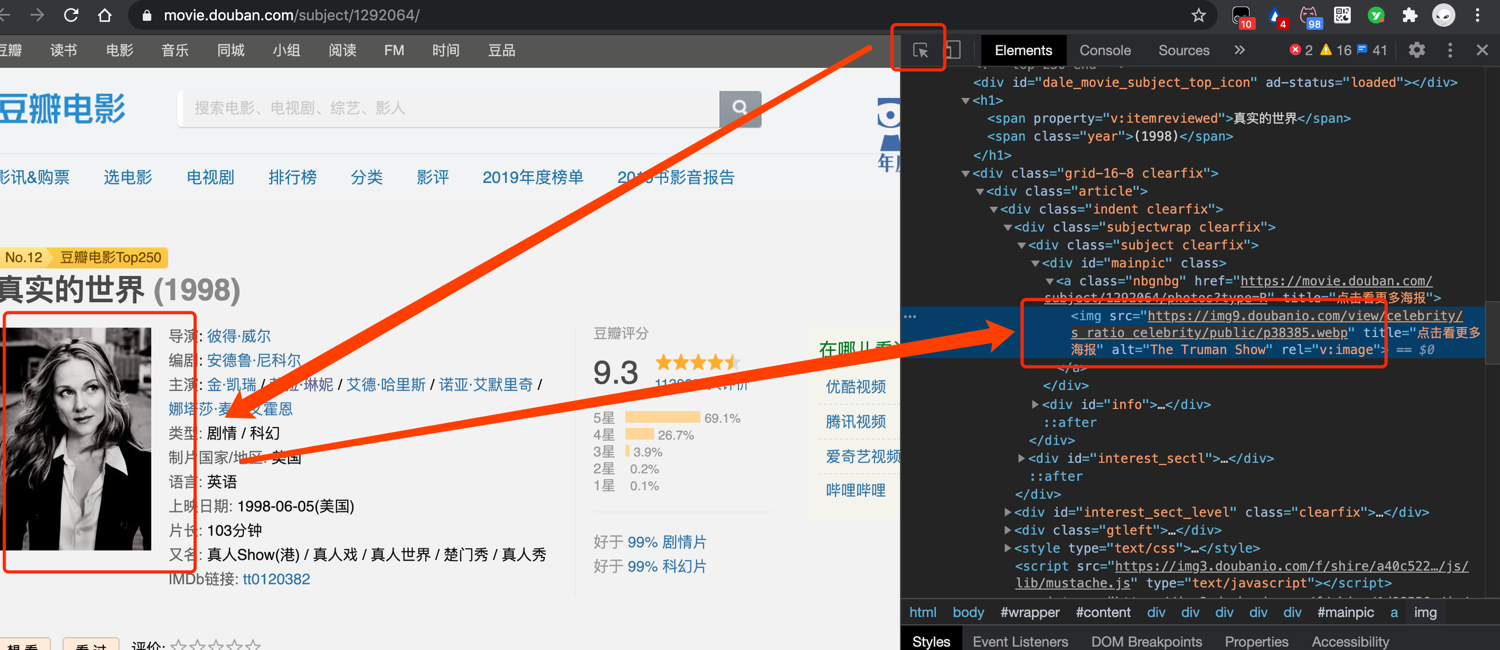Image resolution: width=1500 pixels, height=650 pixels.
Task: Click the #mainpic breadcrumb
Action: coord(1345,612)
